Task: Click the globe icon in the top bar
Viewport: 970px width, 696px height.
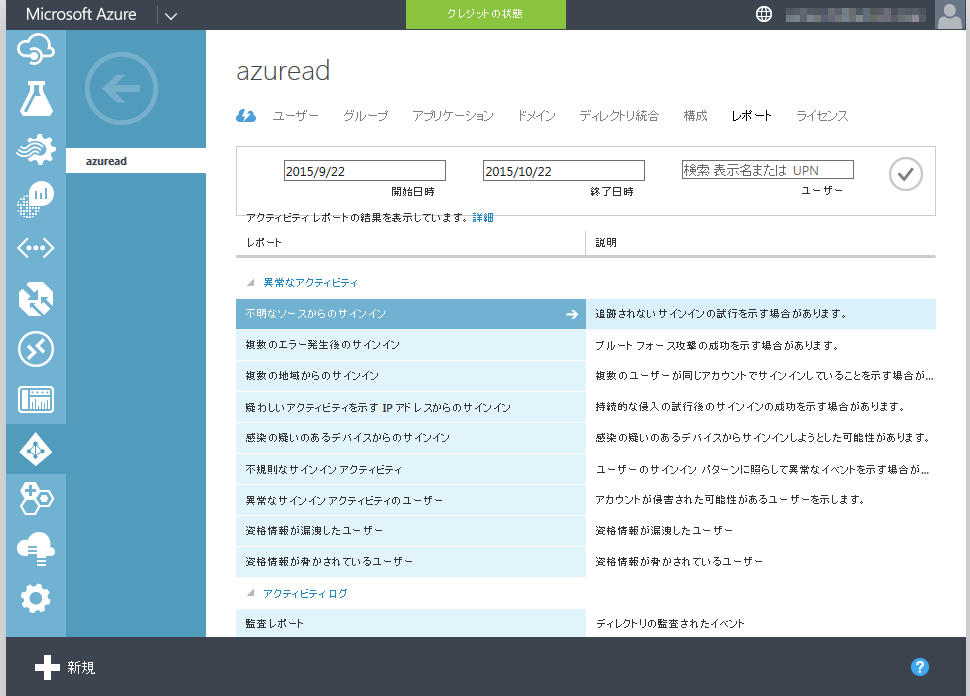Action: [763, 14]
